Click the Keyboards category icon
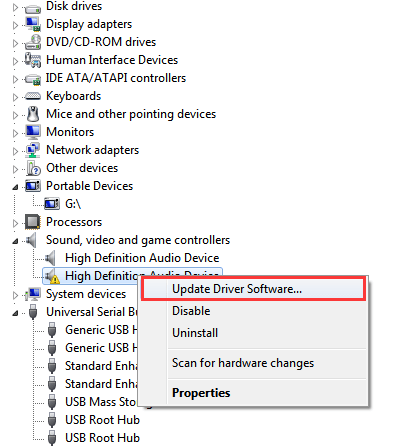Screen dimensions: 401x447 coord(33,96)
